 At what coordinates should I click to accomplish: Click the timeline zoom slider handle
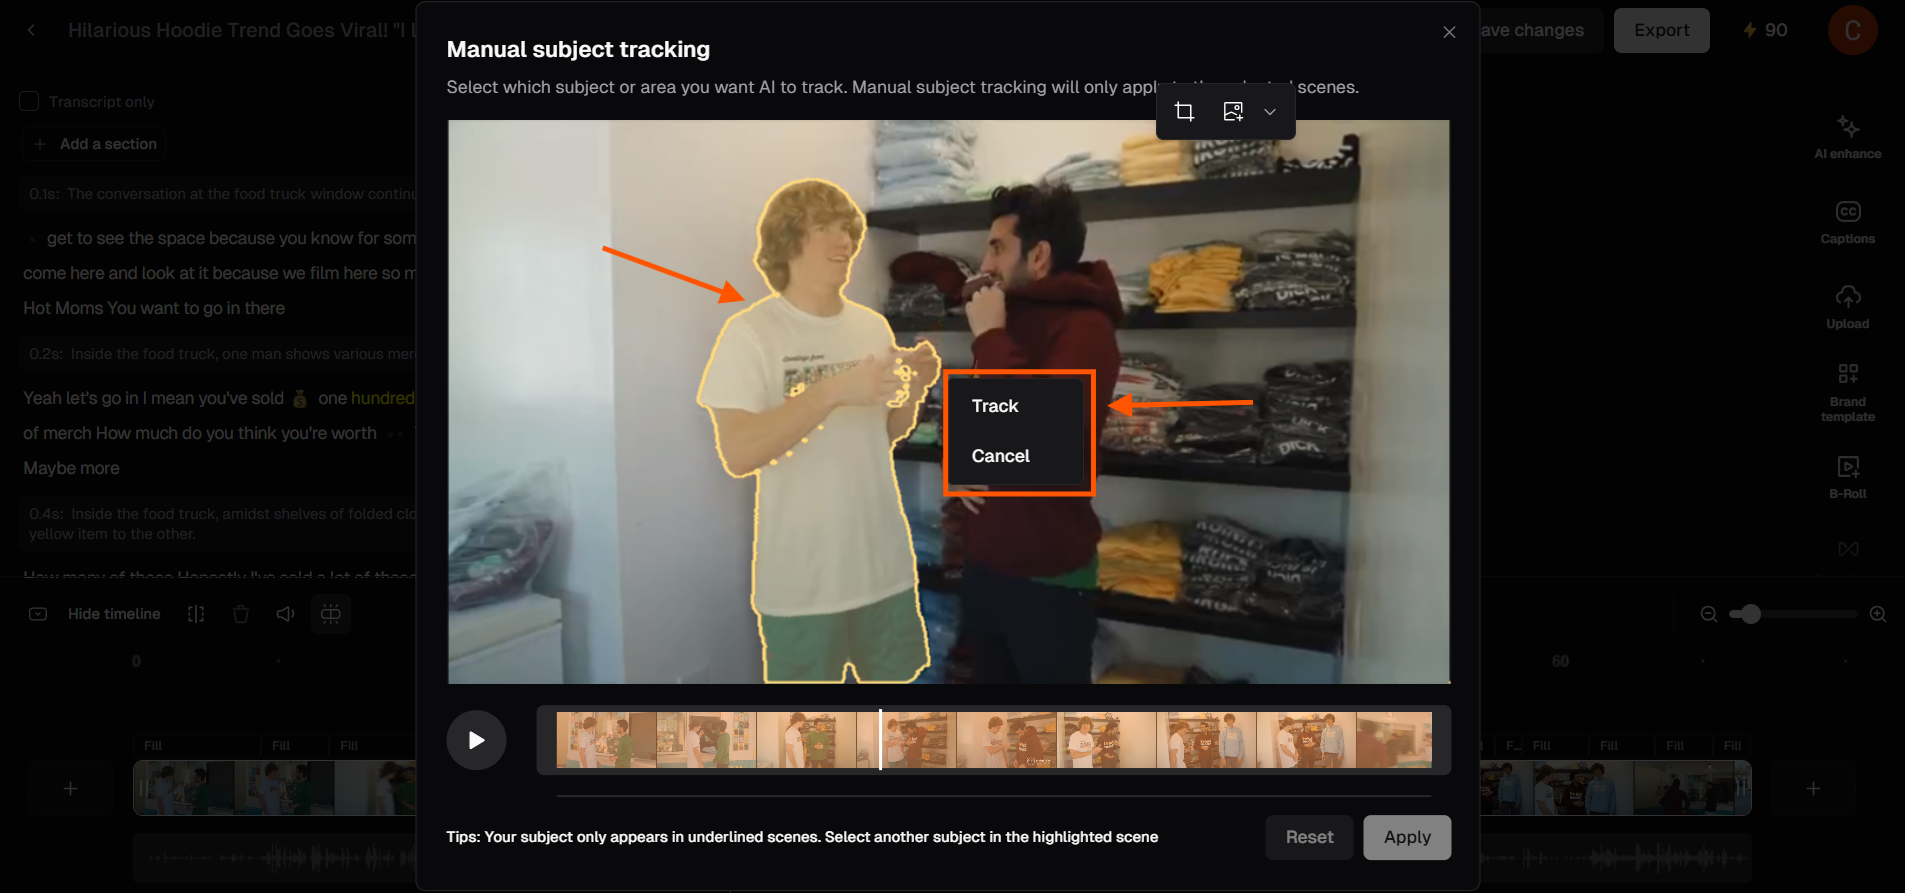tap(1750, 614)
